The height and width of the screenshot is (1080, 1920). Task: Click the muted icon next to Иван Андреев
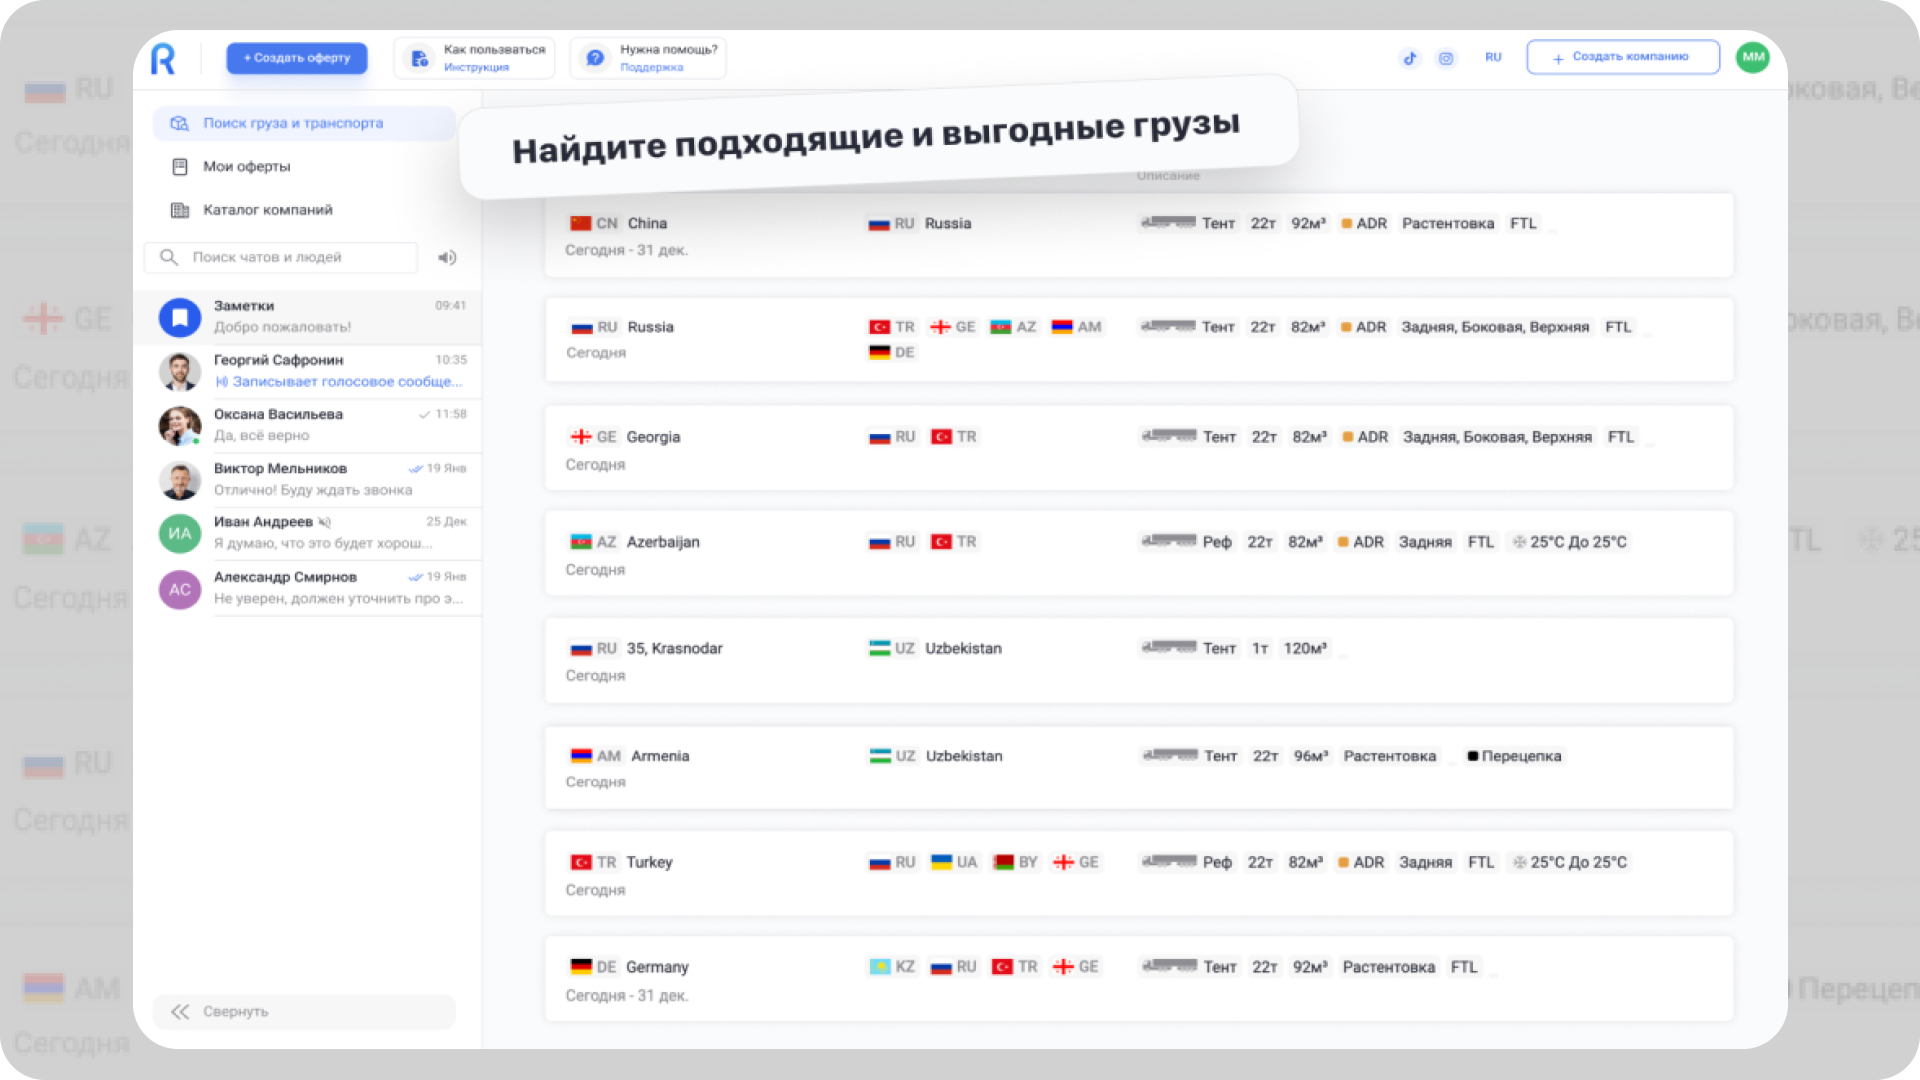click(324, 522)
